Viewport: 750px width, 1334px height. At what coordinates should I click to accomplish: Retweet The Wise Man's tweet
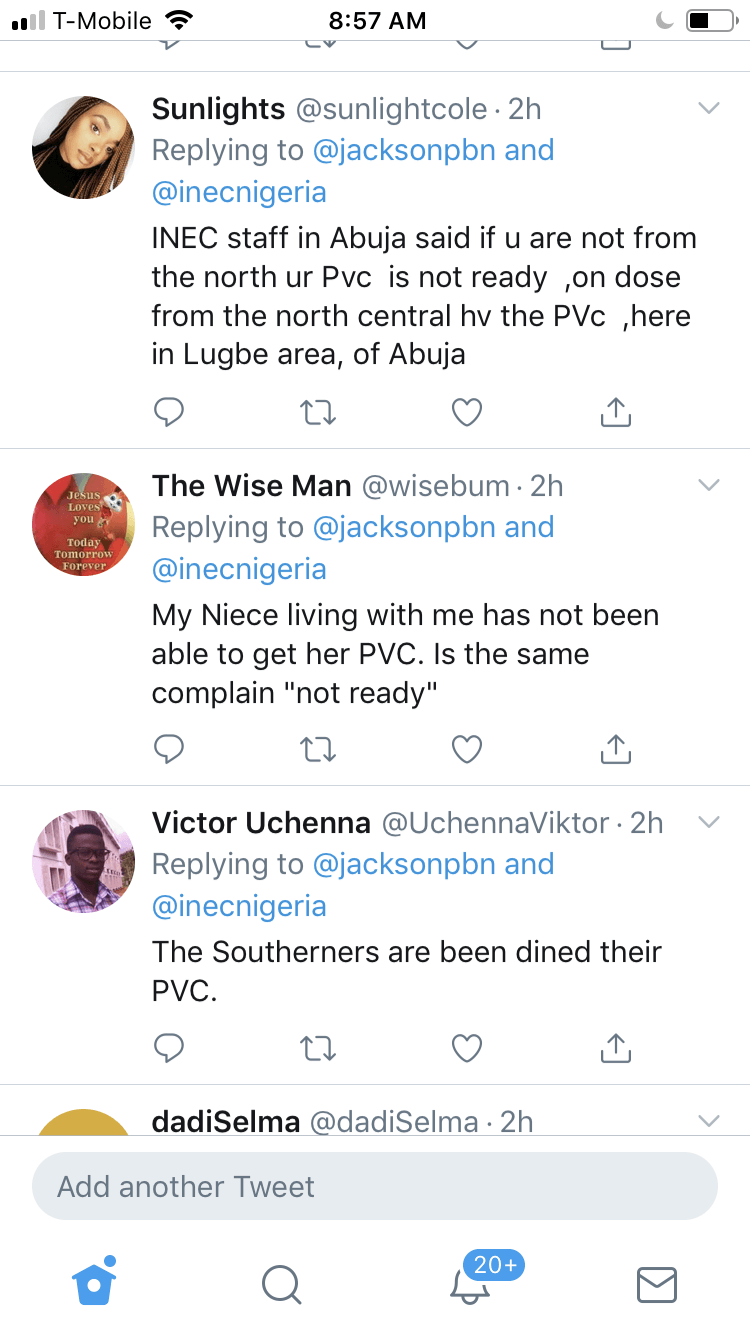tap(318, 747)
